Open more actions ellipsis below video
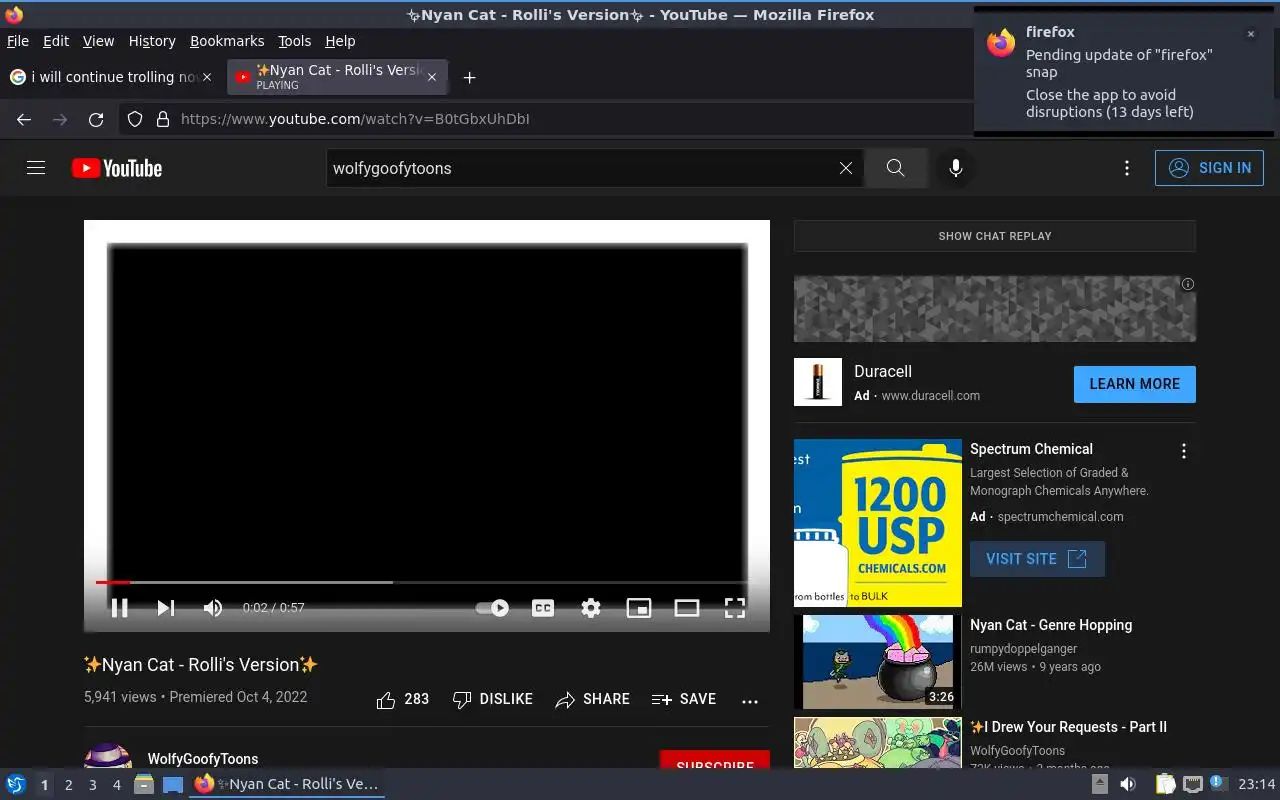The width and height of the screenshot is (1280, 800). tap(750, 701)
